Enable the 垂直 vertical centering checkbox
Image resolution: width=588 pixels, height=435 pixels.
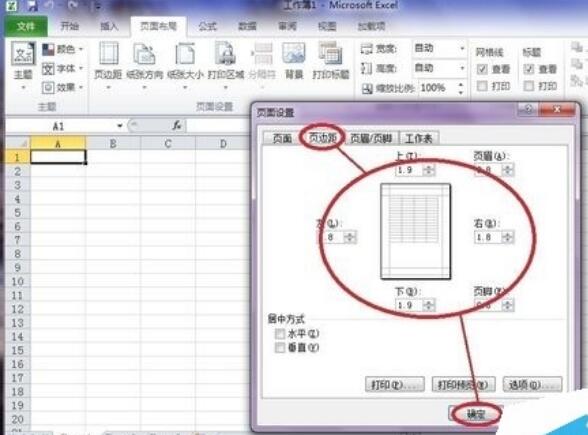280,348
